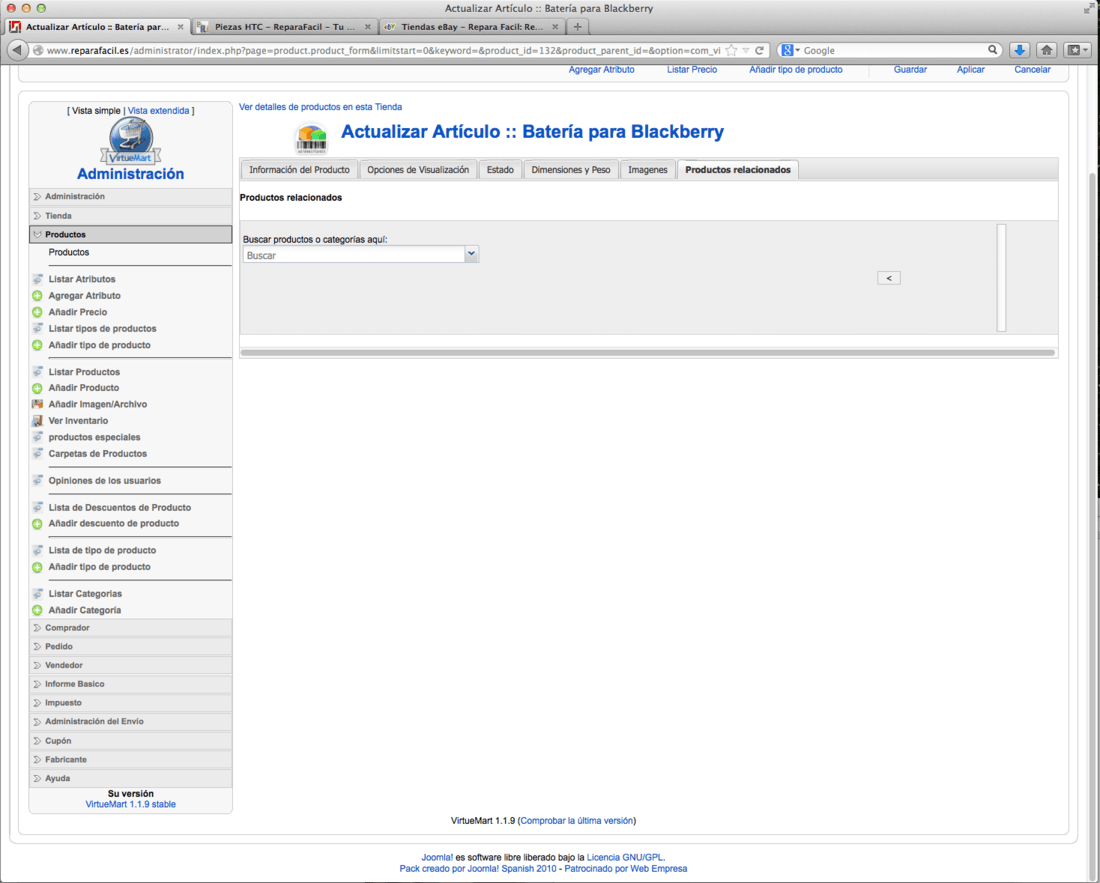The height and width of the screenshot is (883, 1100).
Task: Open the Estado tab
Action: pyautogui.click(x=500, y=170)
